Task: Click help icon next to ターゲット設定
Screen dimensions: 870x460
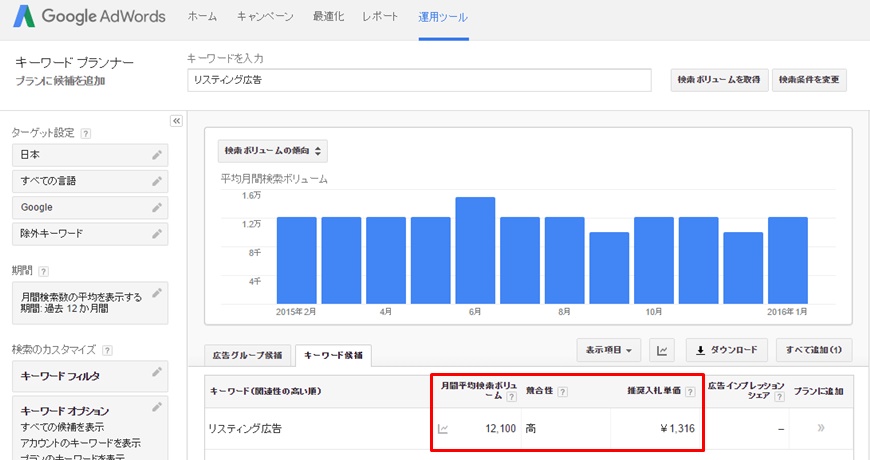Action: point(85,133)
